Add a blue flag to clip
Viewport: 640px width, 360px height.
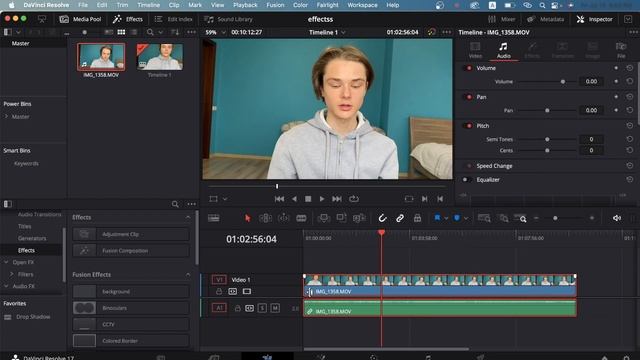(437, 218)
